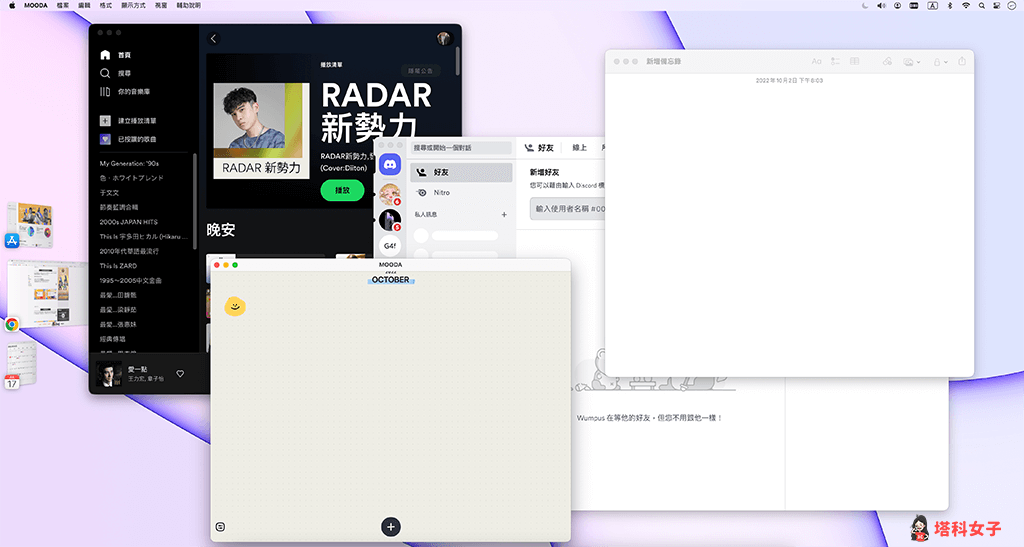Open 經典懷舊 playlist in Spotify
1024x547 pixels.
(x=112, y=339)
